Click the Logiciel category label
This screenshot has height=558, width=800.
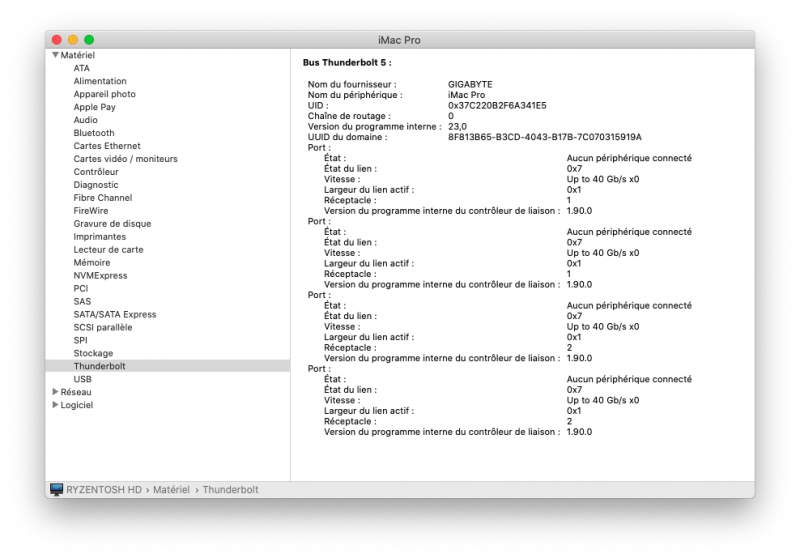[x=77, y=405]
